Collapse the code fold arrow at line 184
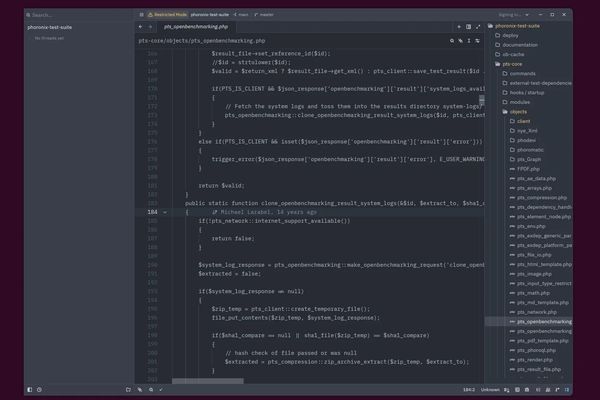 (x=165, y=212)
